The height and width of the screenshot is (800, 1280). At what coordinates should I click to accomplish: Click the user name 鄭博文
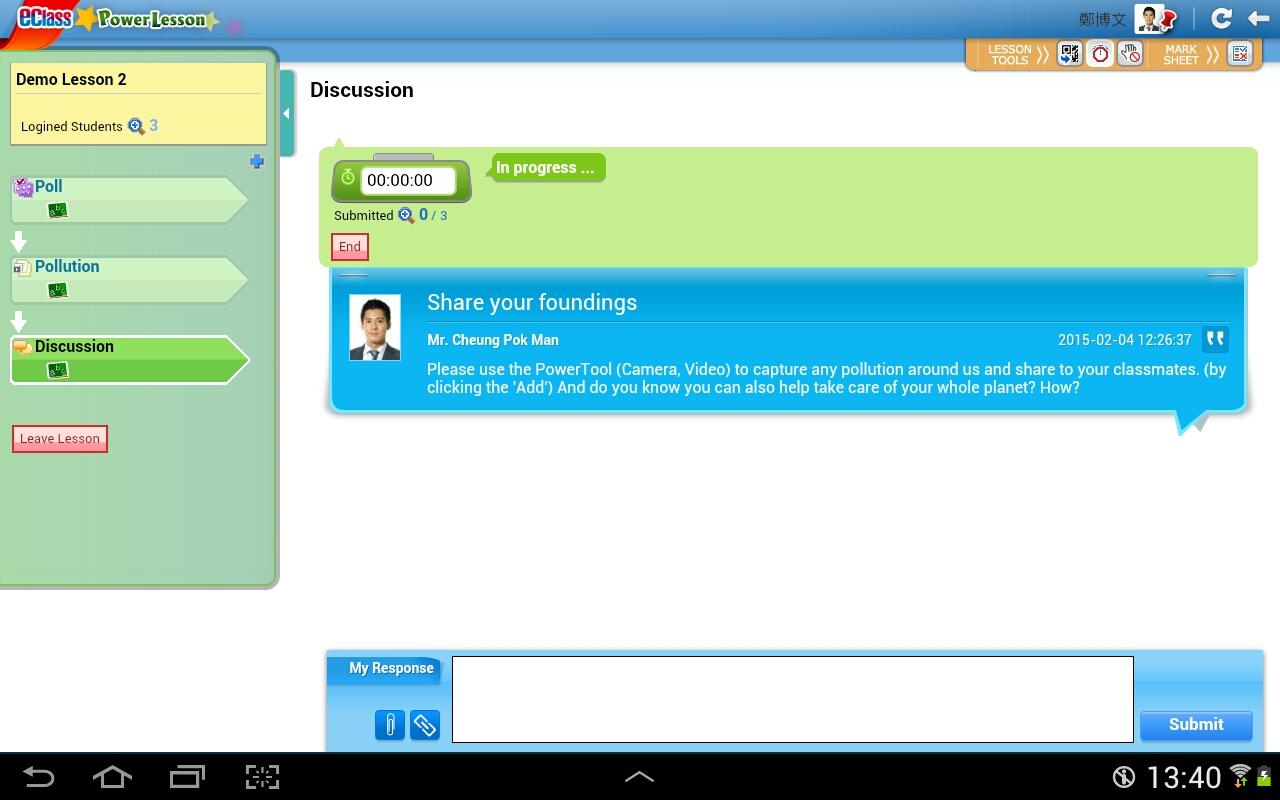[x=1103, y=20]
